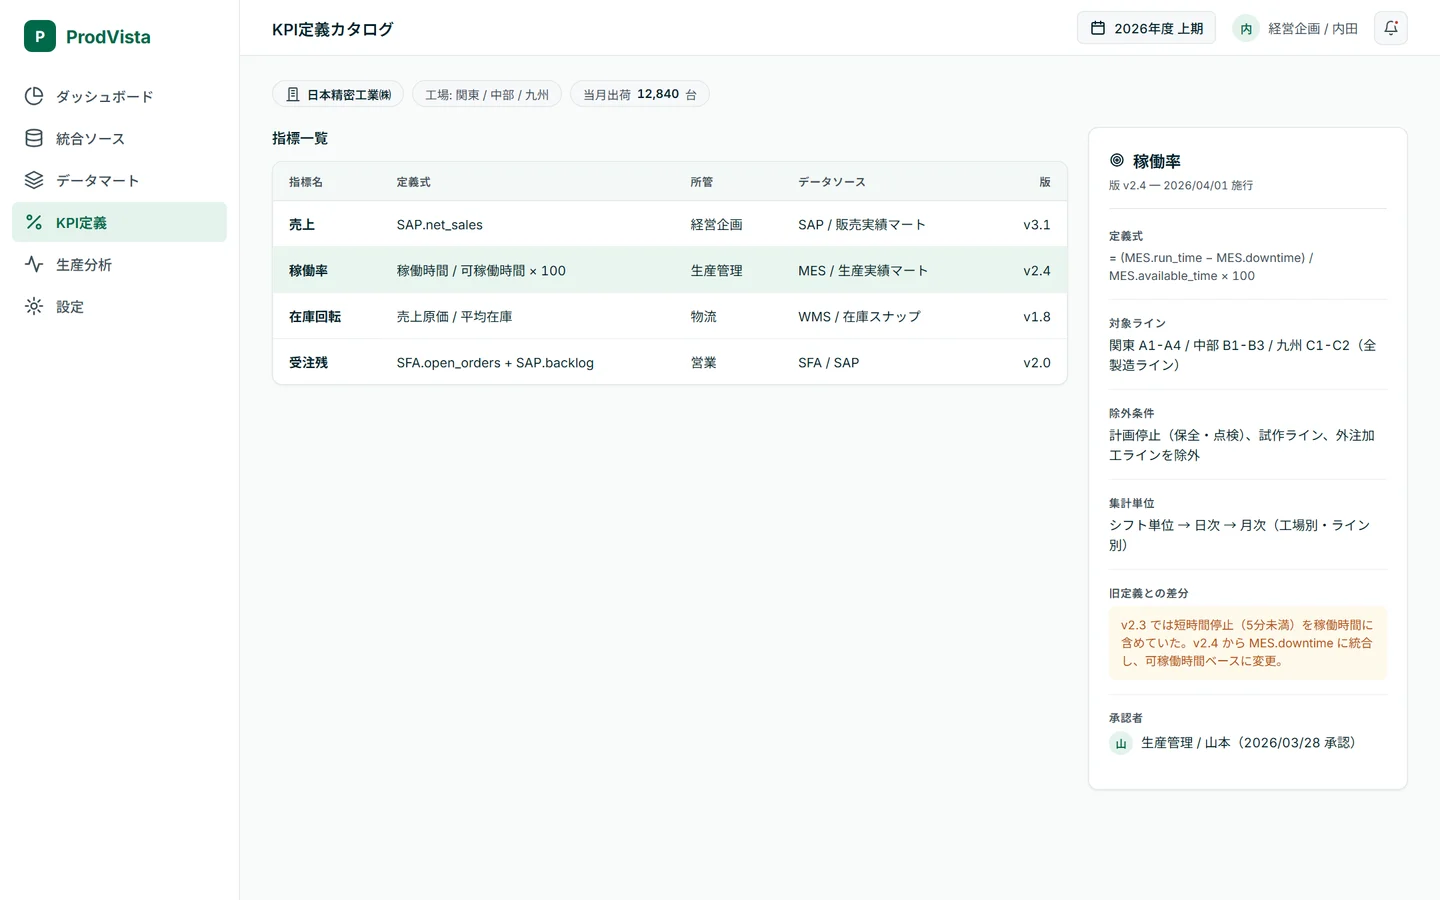Click version v3.1 cell

(1037, 225)
